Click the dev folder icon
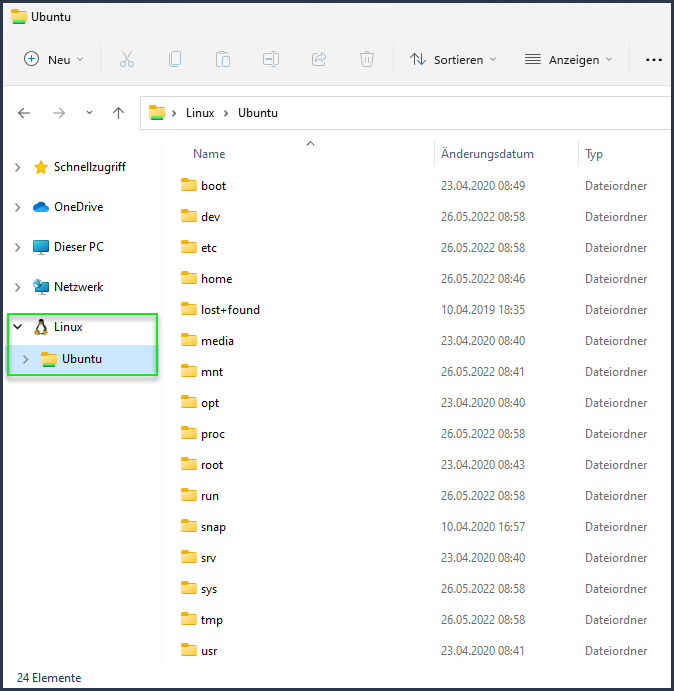This screenshot has width=674, height=691. [189, 216]
